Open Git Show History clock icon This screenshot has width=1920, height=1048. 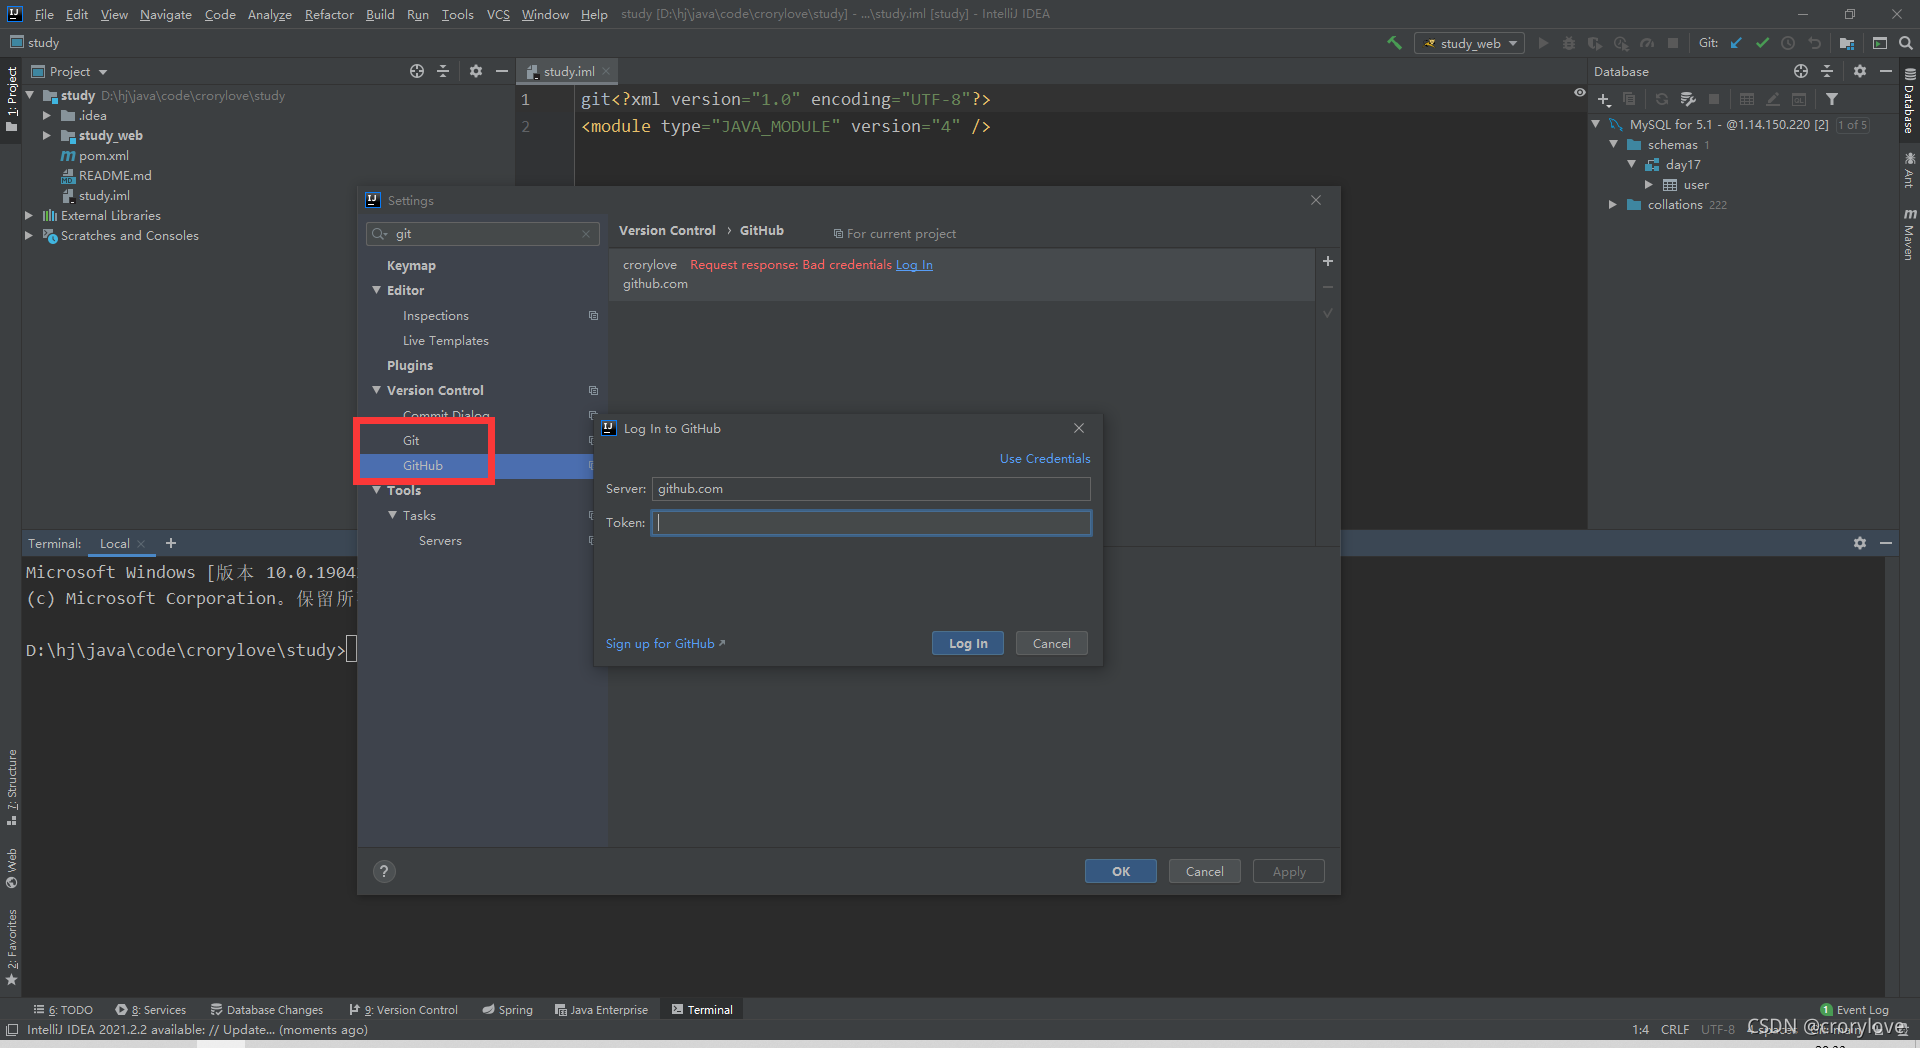[1788, 43]
